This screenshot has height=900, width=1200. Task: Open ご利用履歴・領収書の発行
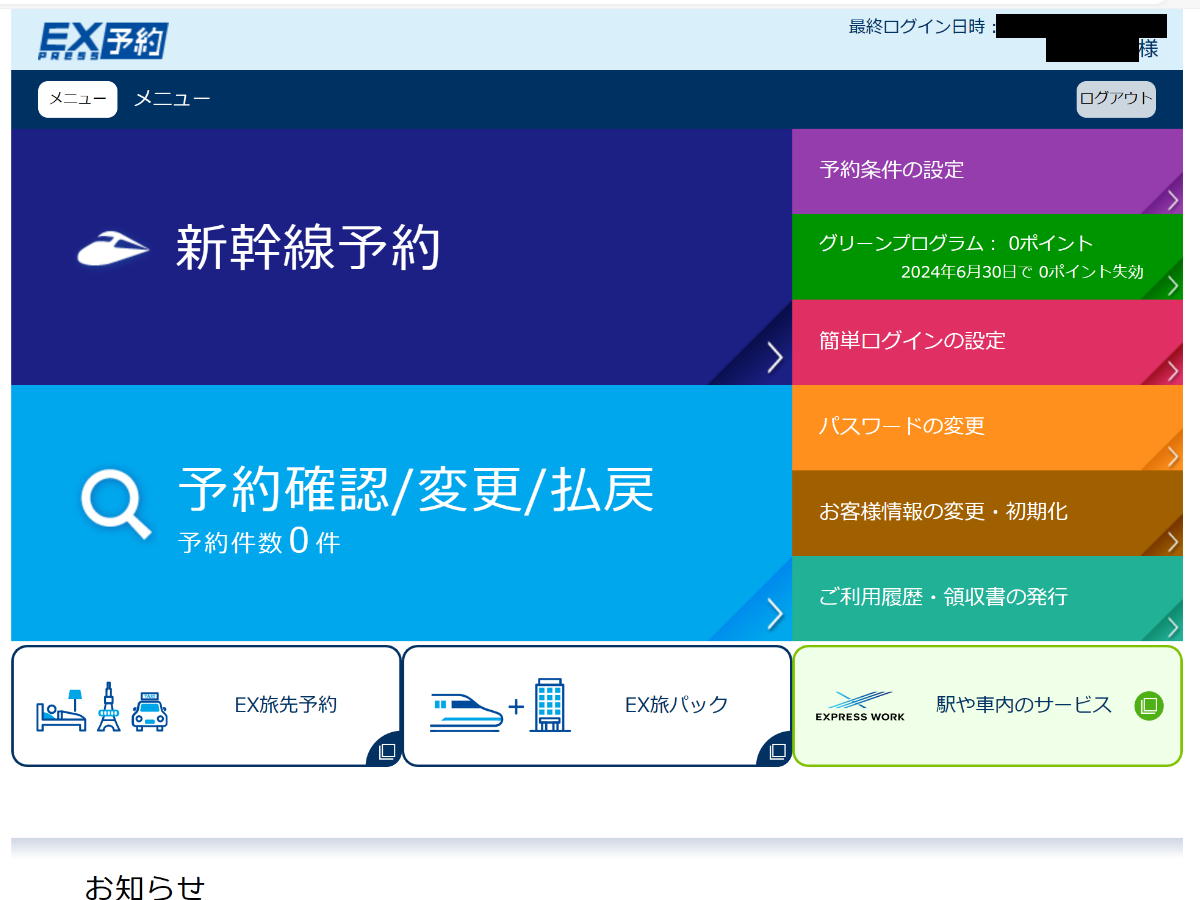pos(987,598)
